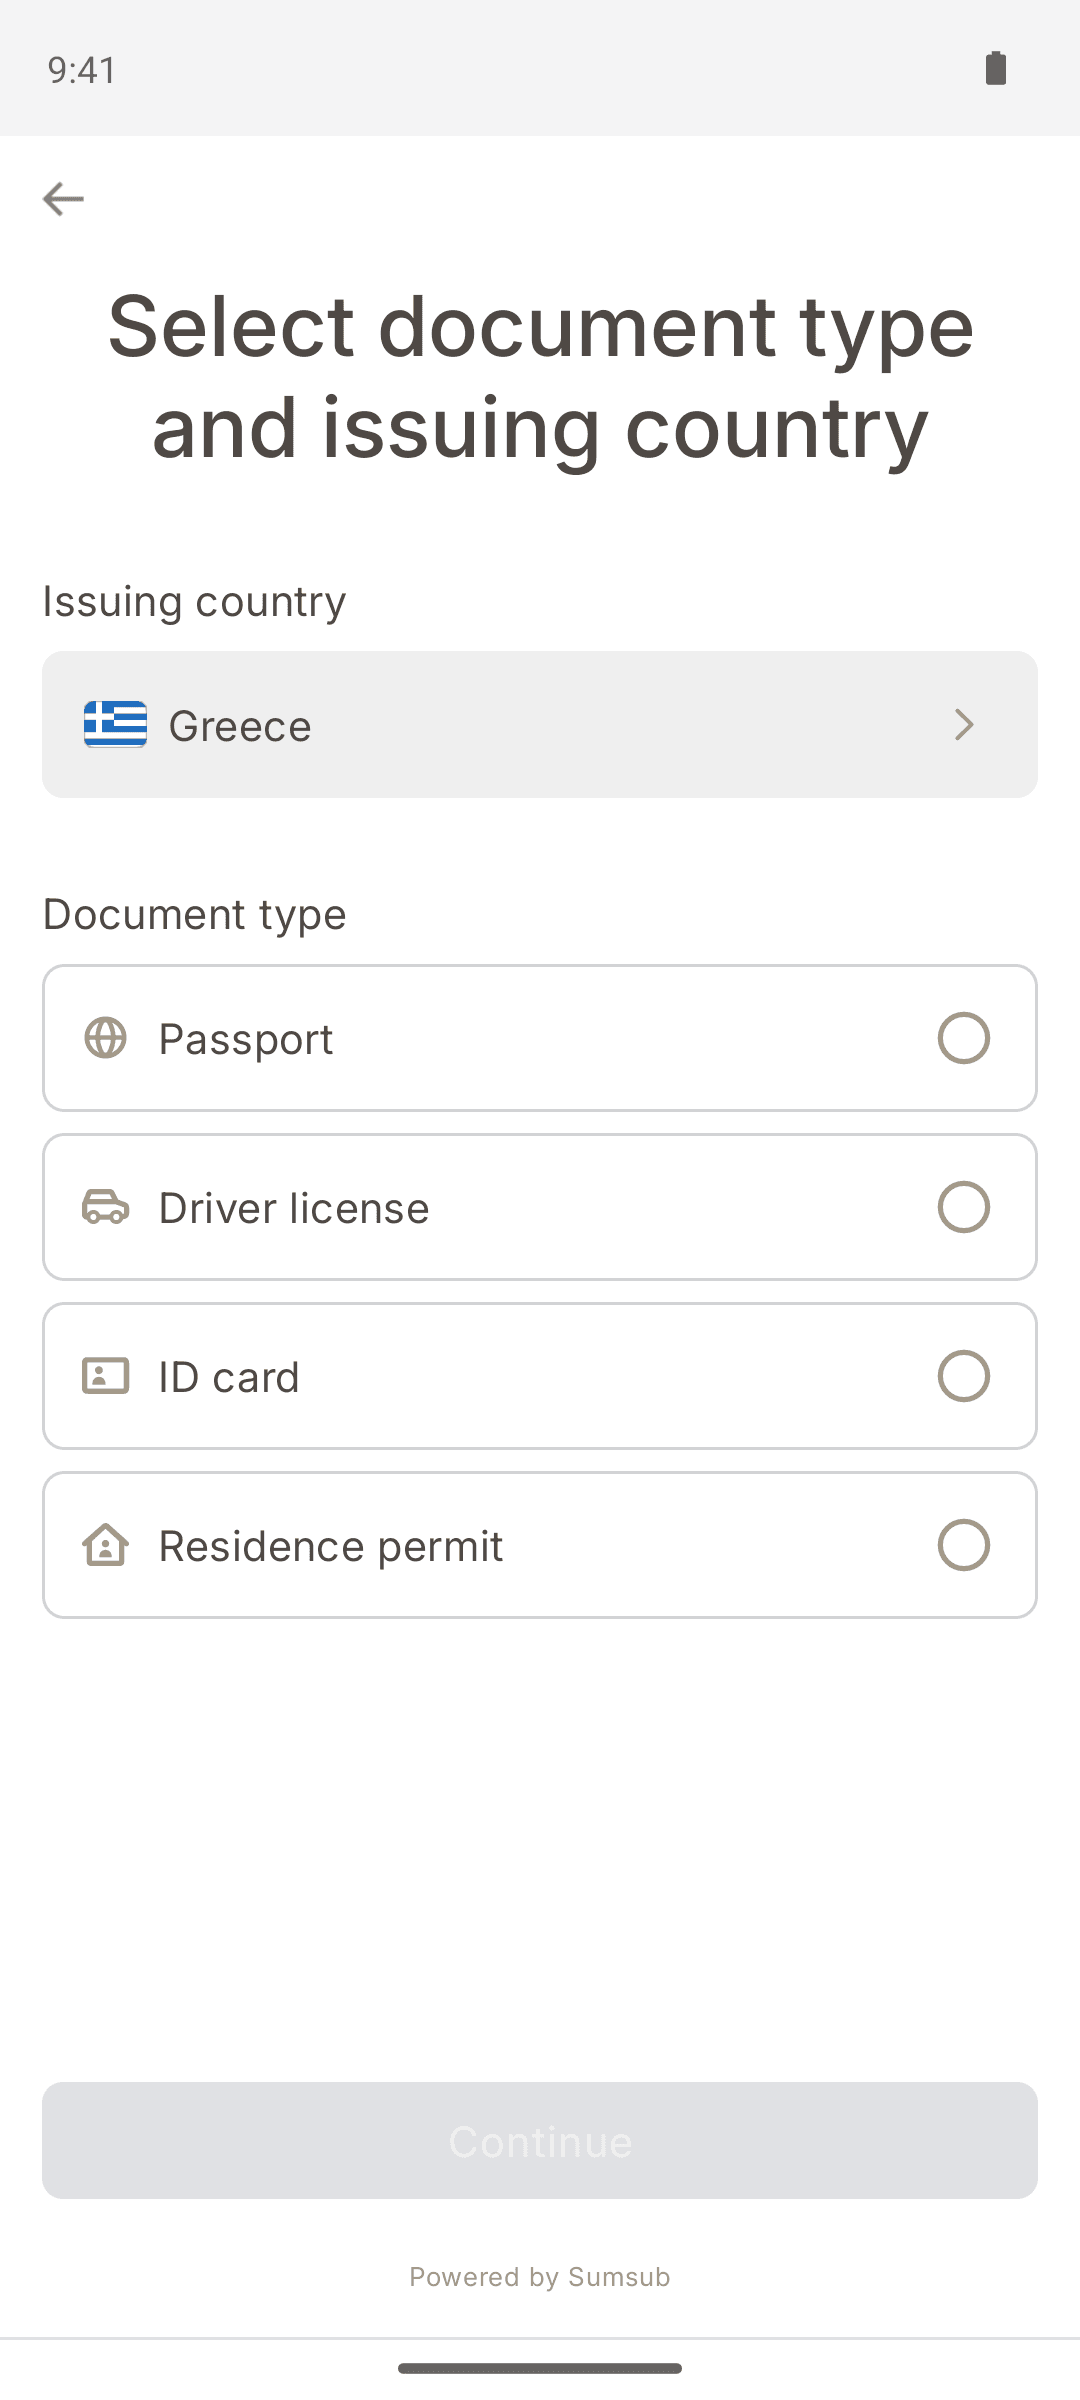Pick the Residence permit label

pyautogui.click(x=331, y=1546)
